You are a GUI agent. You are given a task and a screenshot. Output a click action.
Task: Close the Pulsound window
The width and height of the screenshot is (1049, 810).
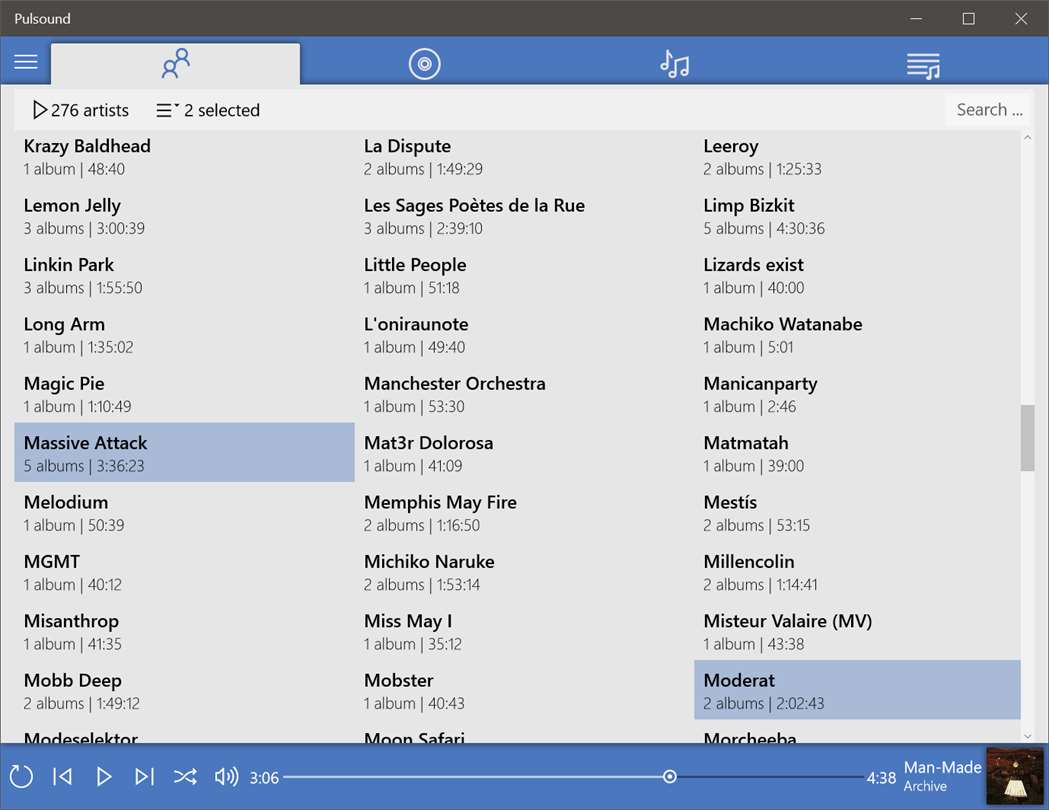pyautogui.click(x=1021, y=18)
